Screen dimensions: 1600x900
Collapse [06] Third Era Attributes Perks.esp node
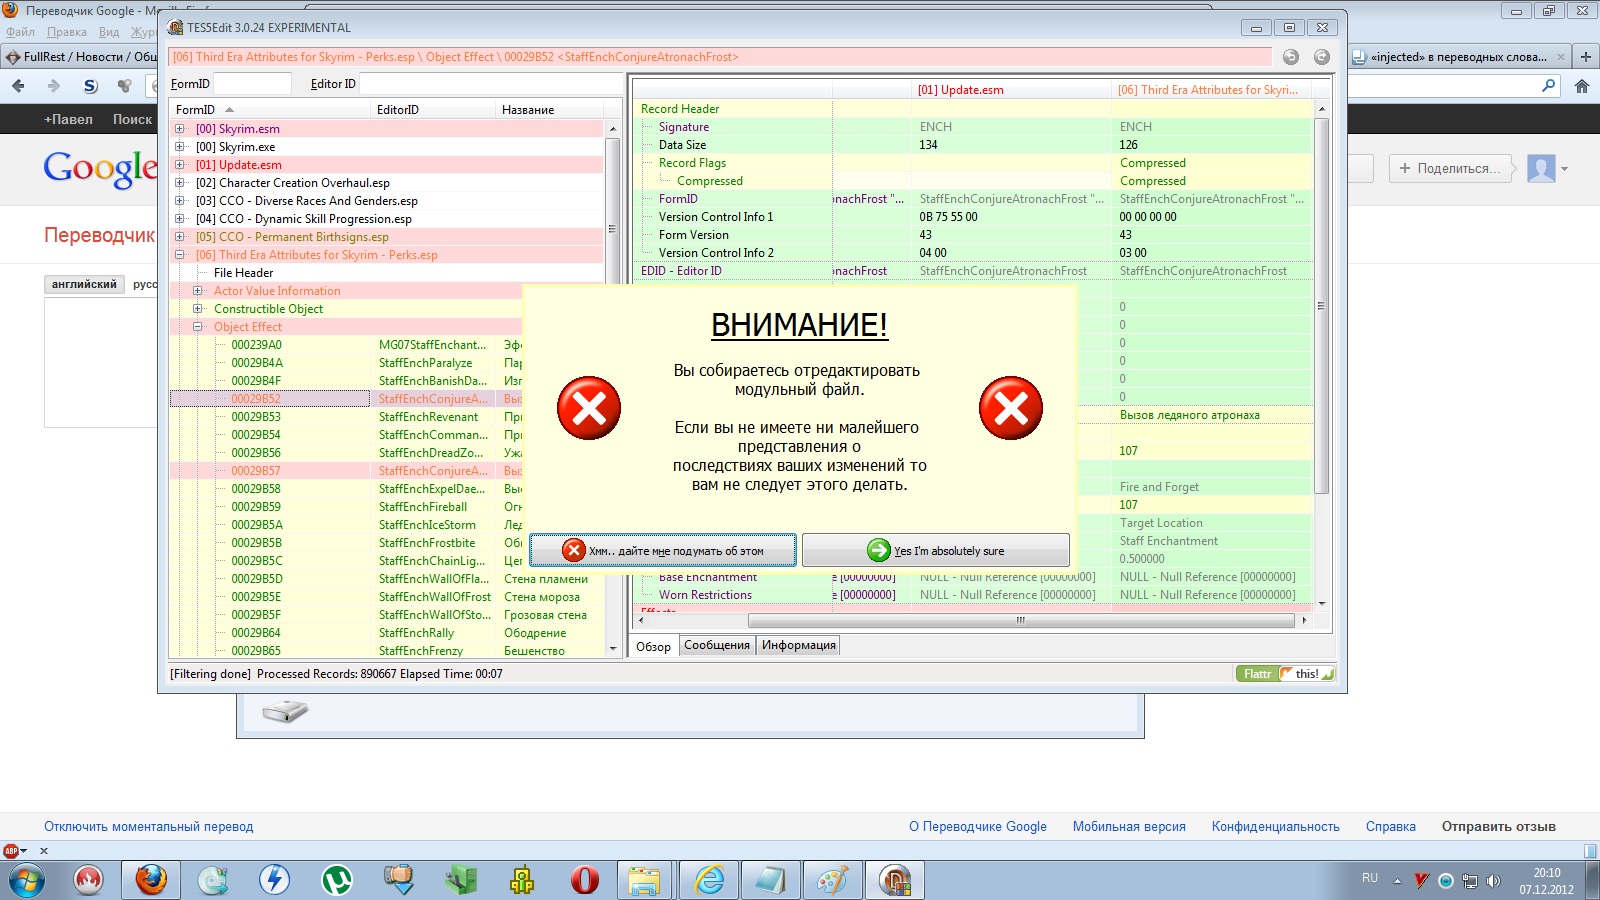coord(180,255)
